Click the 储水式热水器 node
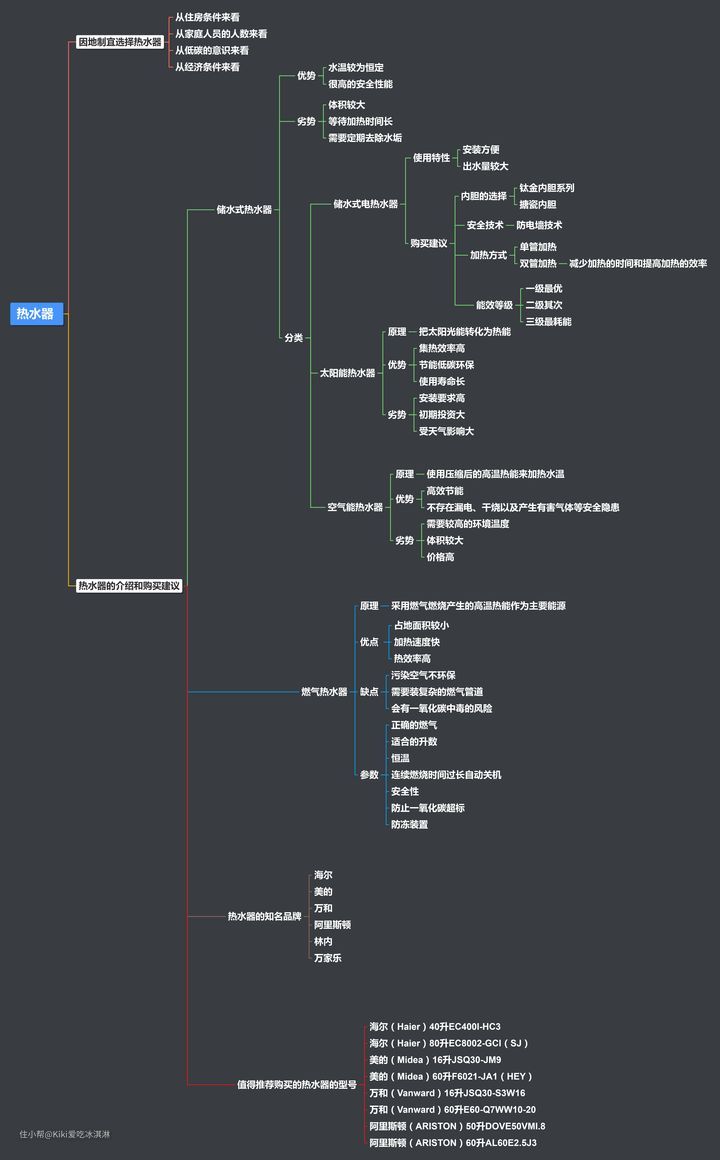 (244, 210)
